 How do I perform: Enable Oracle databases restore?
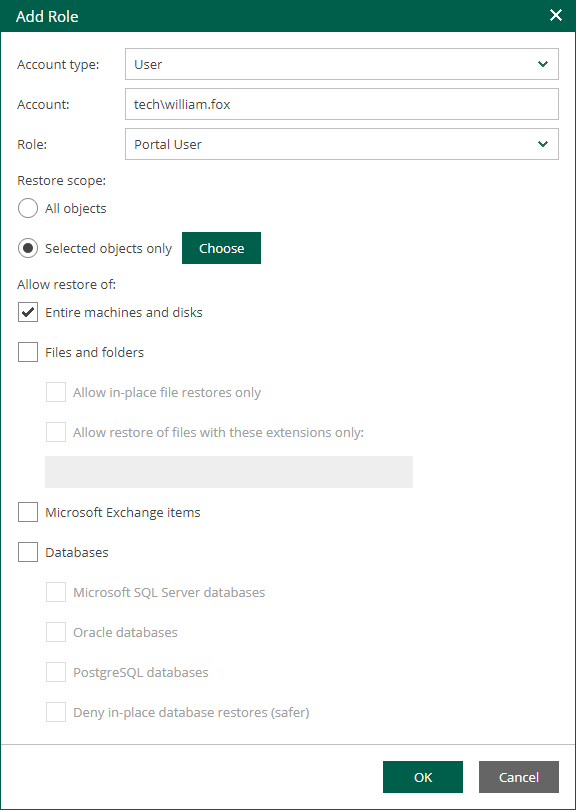coord(56,632)
